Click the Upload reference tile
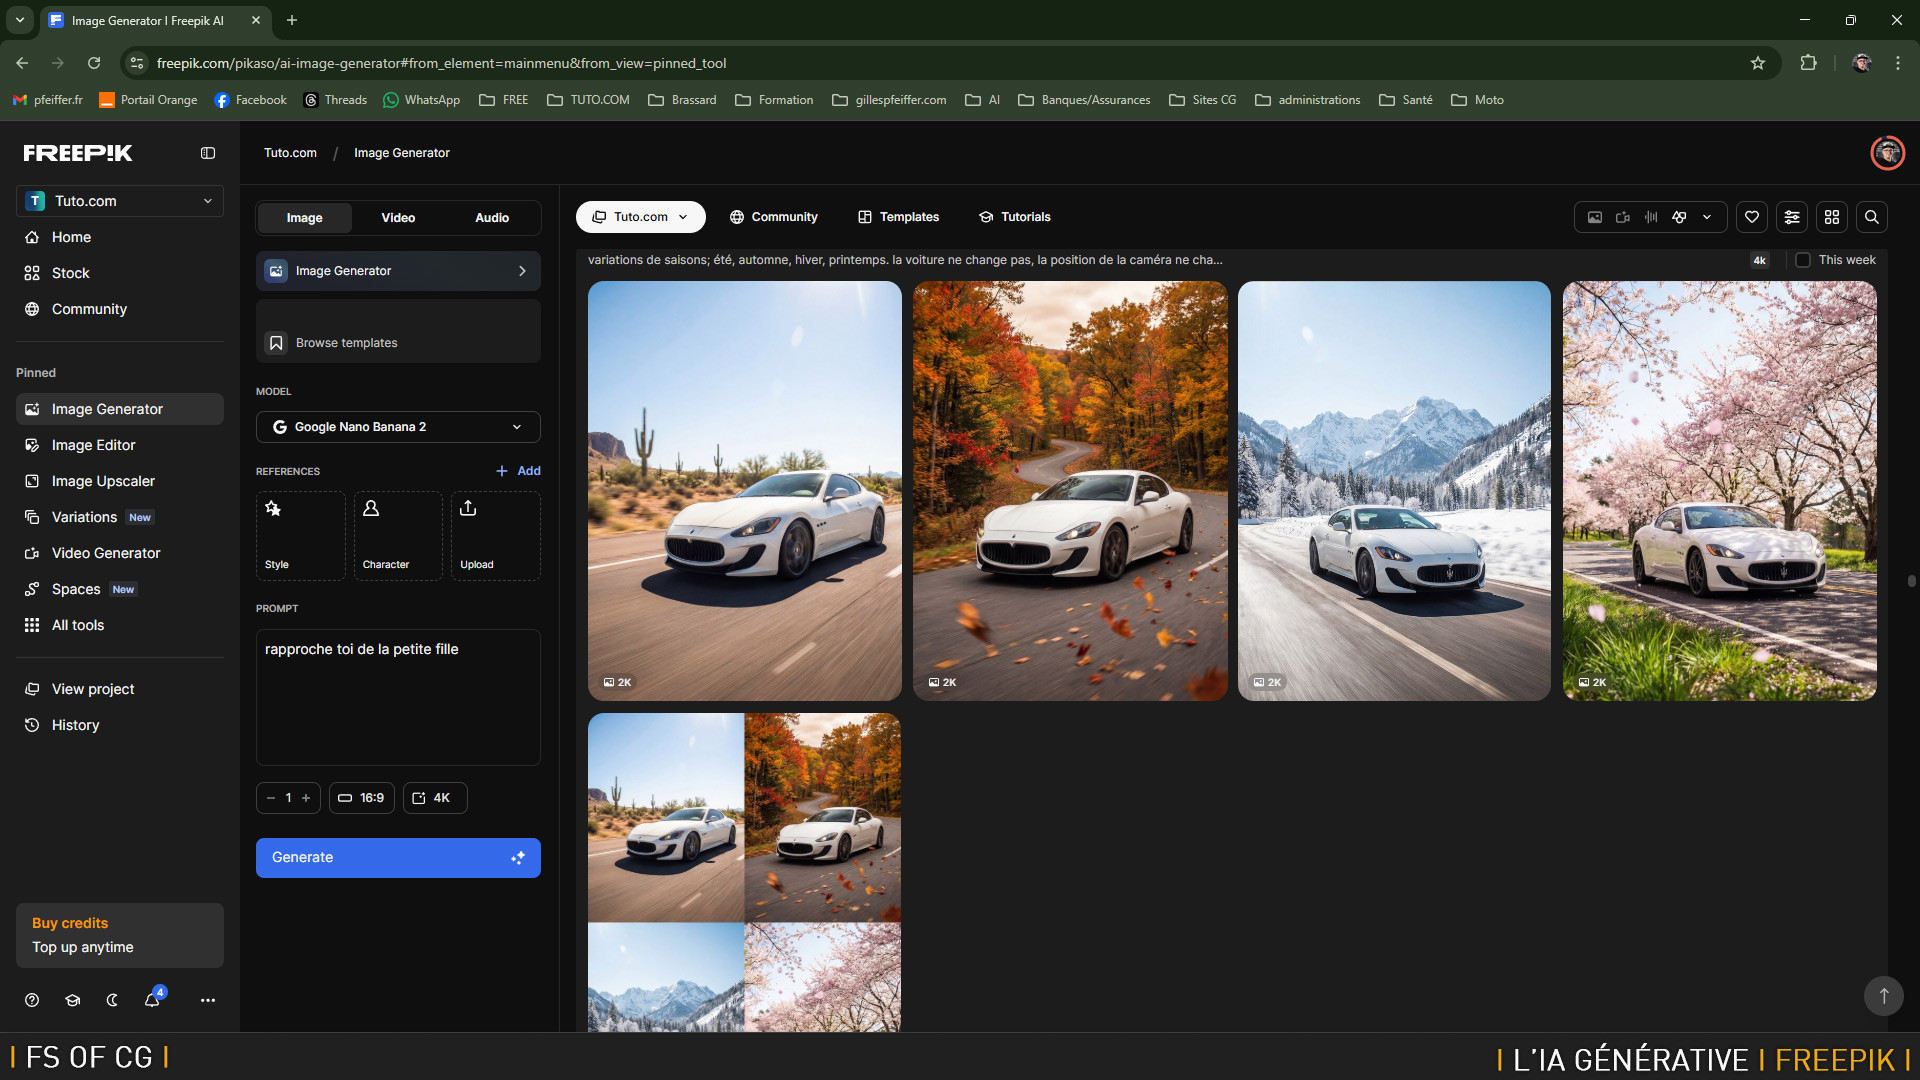Screen dimensions: 1920x1080 point(495,536)
